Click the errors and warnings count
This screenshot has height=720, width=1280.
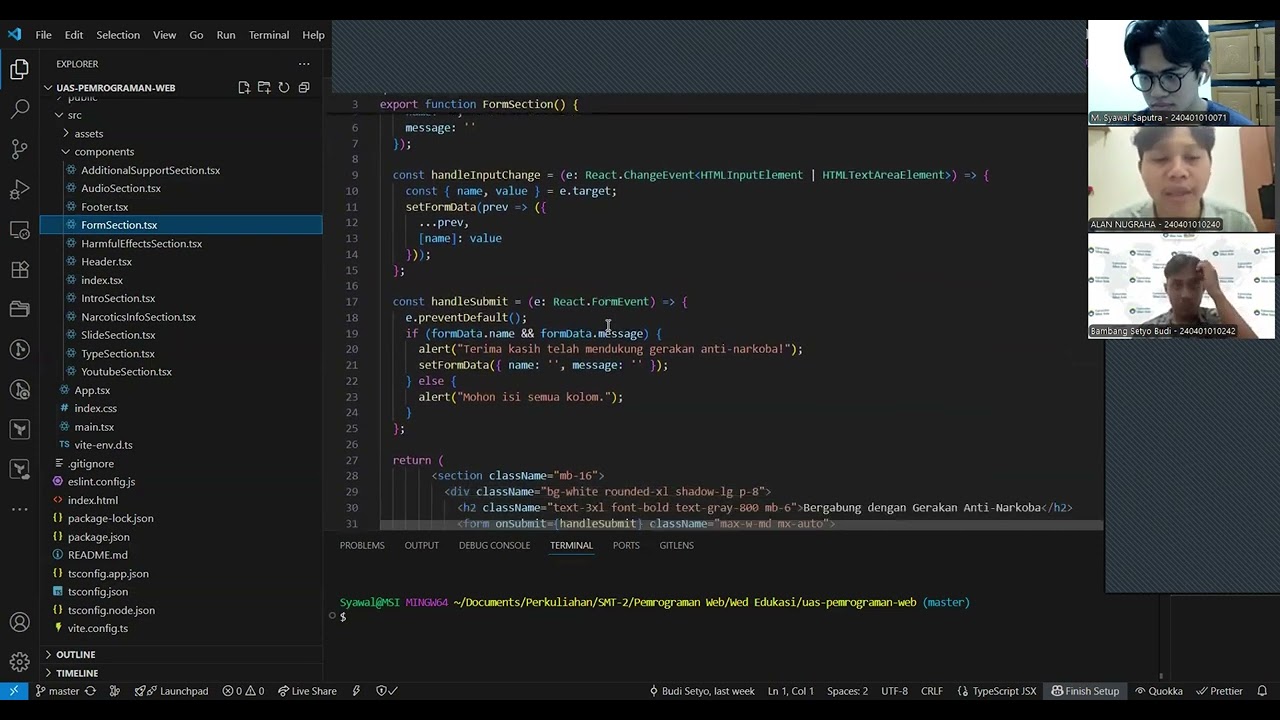point(243,691)
